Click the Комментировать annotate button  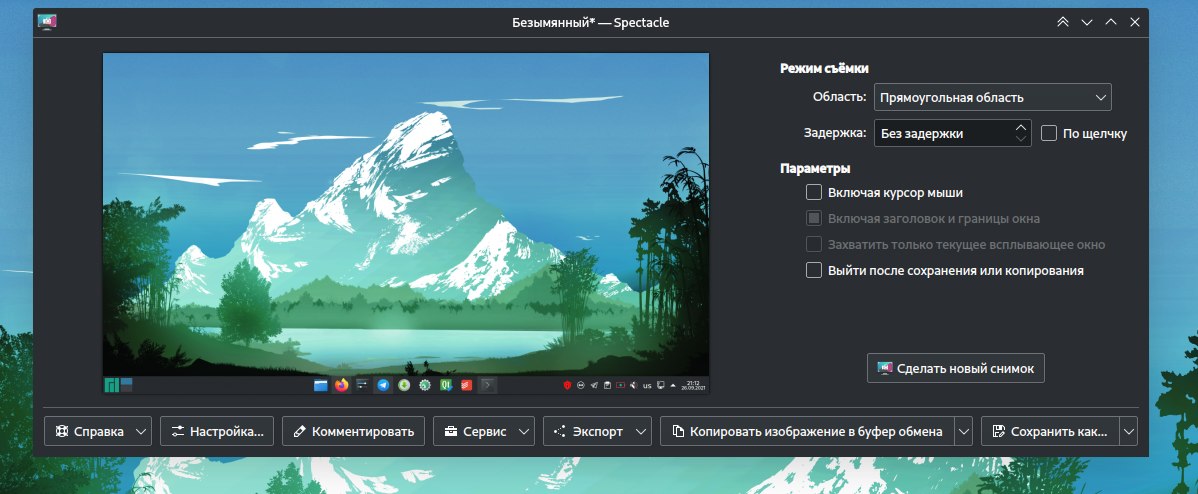353,431
